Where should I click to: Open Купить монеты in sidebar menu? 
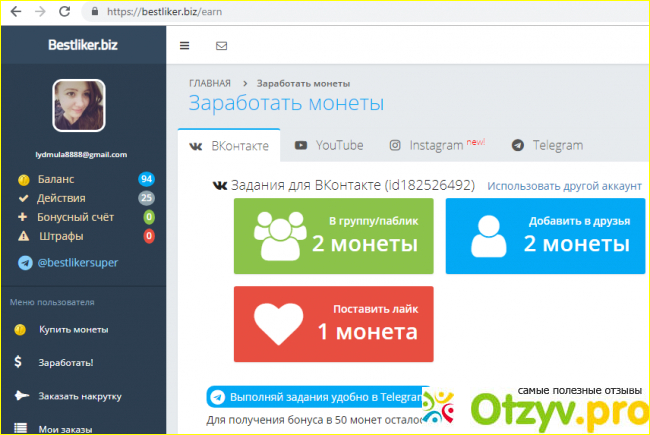tap(73, 329)
